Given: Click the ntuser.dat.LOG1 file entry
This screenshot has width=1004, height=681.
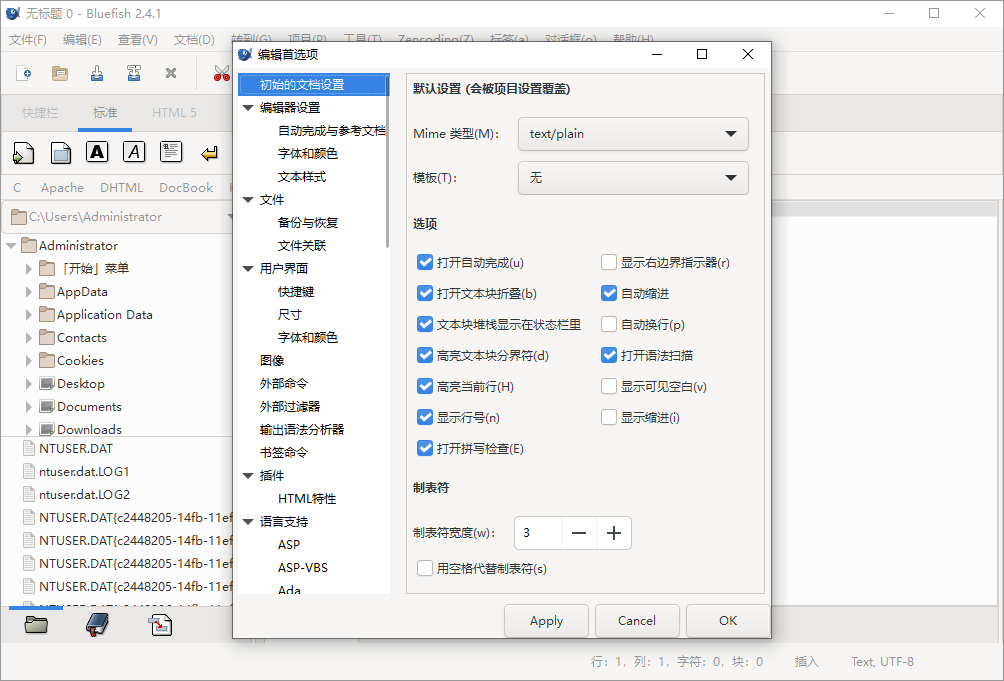Looking at the screenshot, I should pos(84,471).
